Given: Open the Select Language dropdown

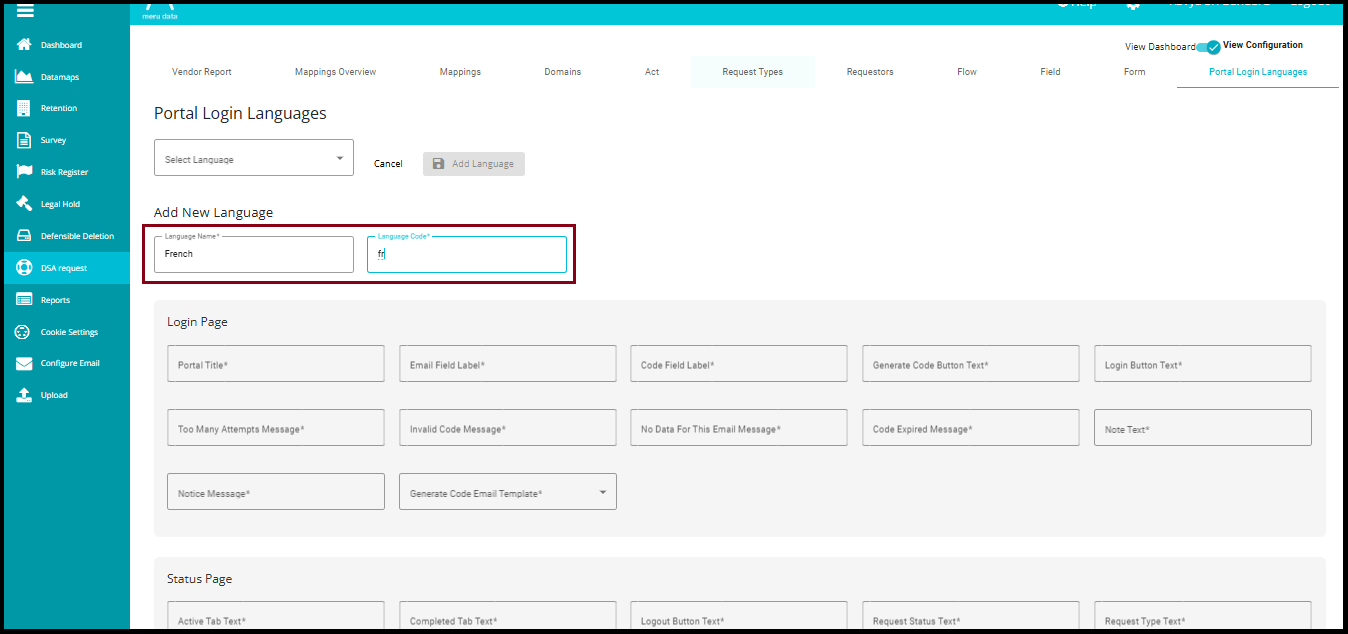Looking at the screenshot, I should 253,158.
